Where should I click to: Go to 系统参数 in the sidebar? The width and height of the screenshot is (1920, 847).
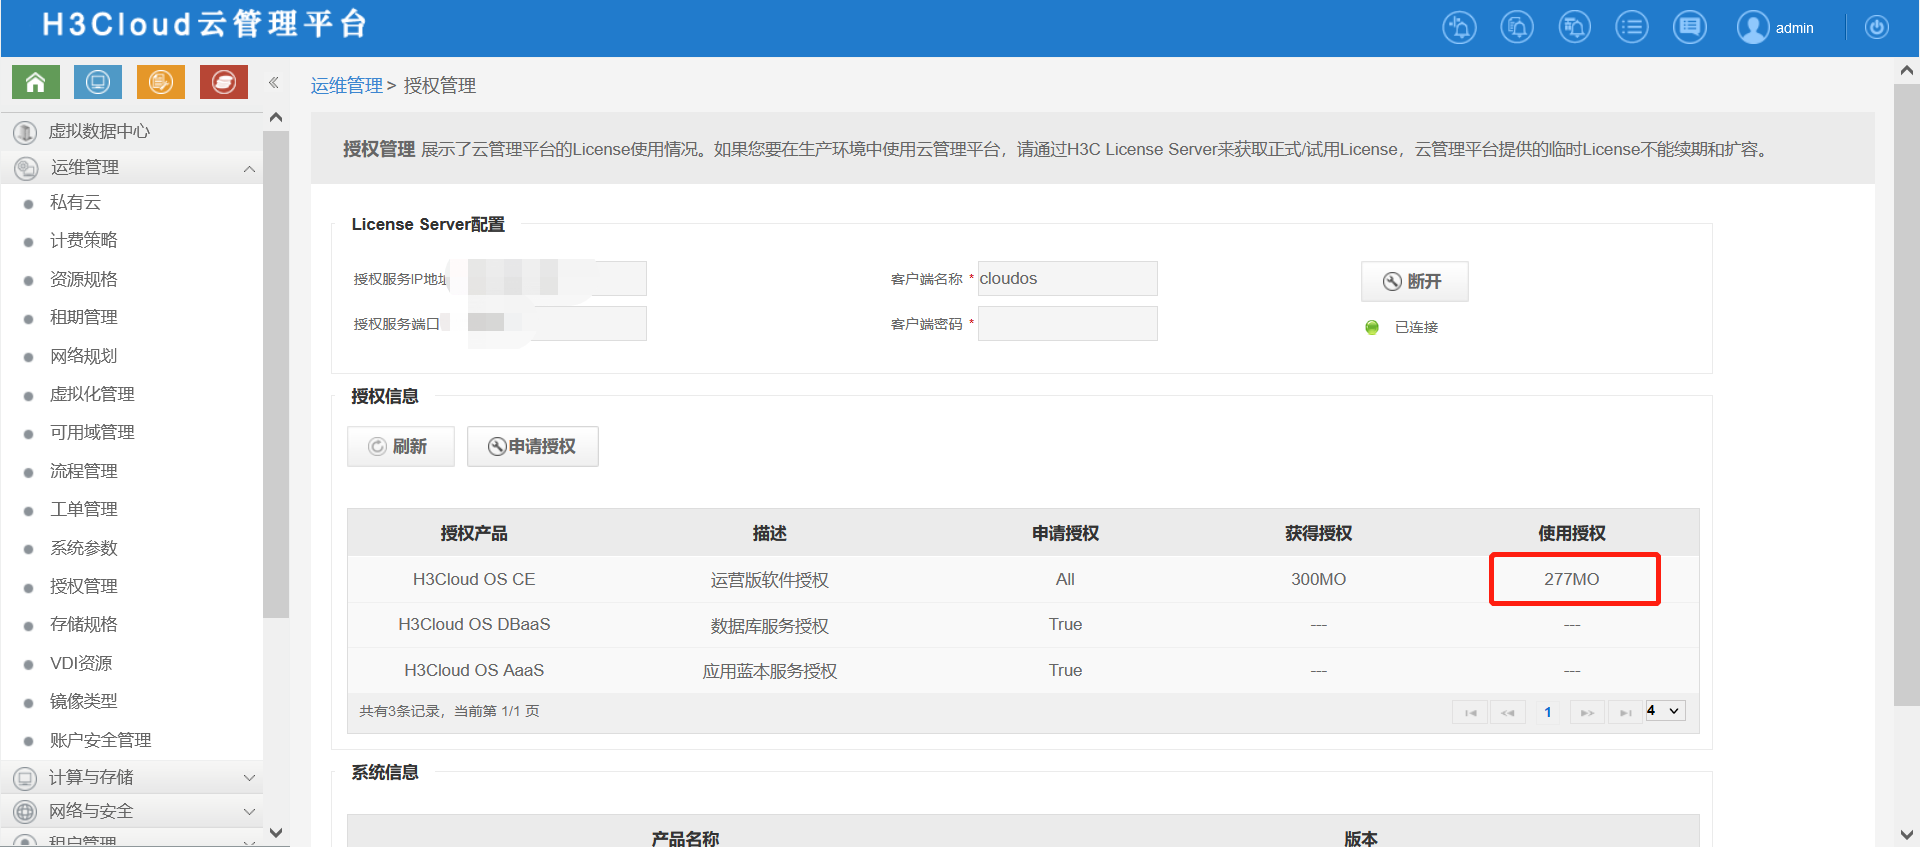(x=84, y=549)
